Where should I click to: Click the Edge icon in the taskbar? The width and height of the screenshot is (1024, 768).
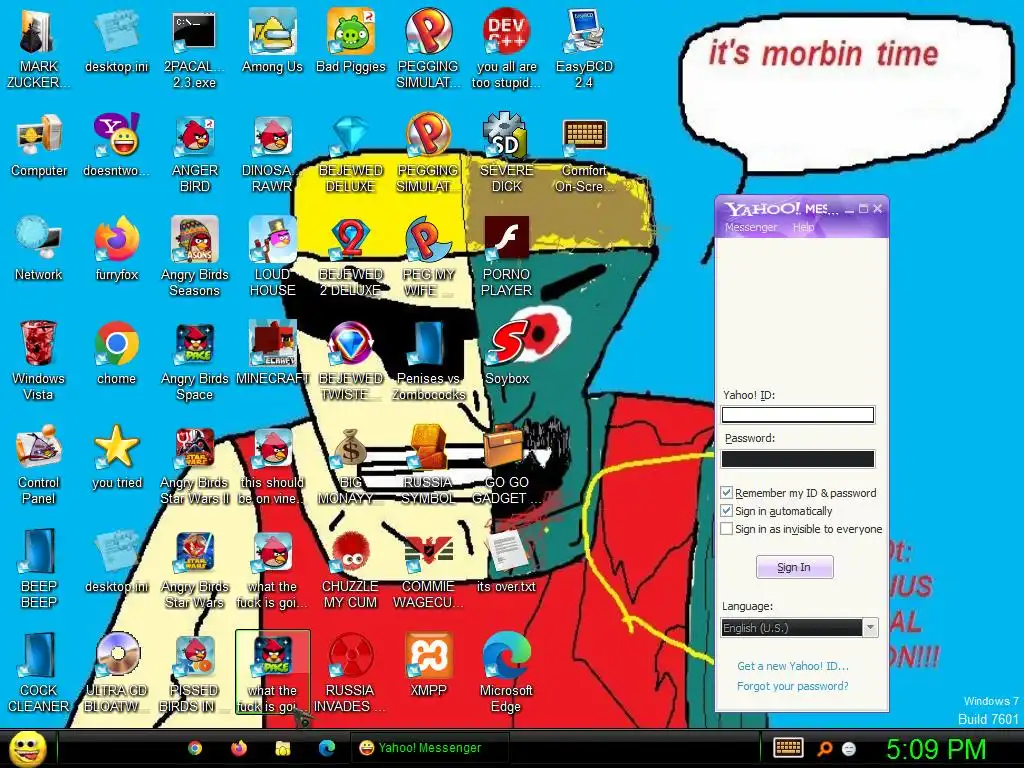point(327,748)
